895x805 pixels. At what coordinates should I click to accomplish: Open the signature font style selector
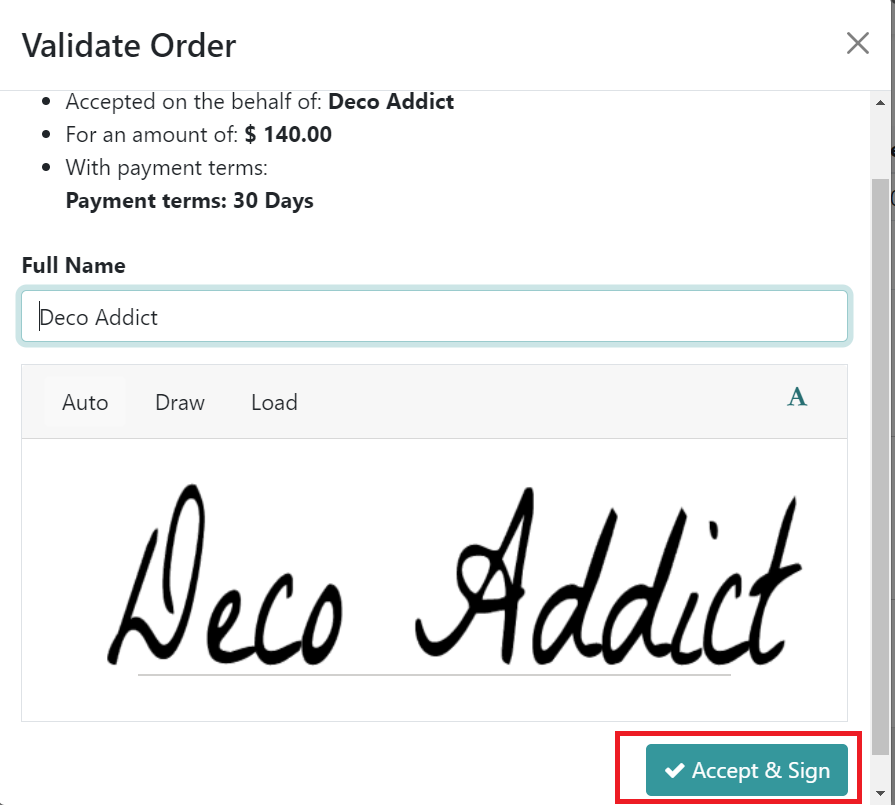click(797, 397)
